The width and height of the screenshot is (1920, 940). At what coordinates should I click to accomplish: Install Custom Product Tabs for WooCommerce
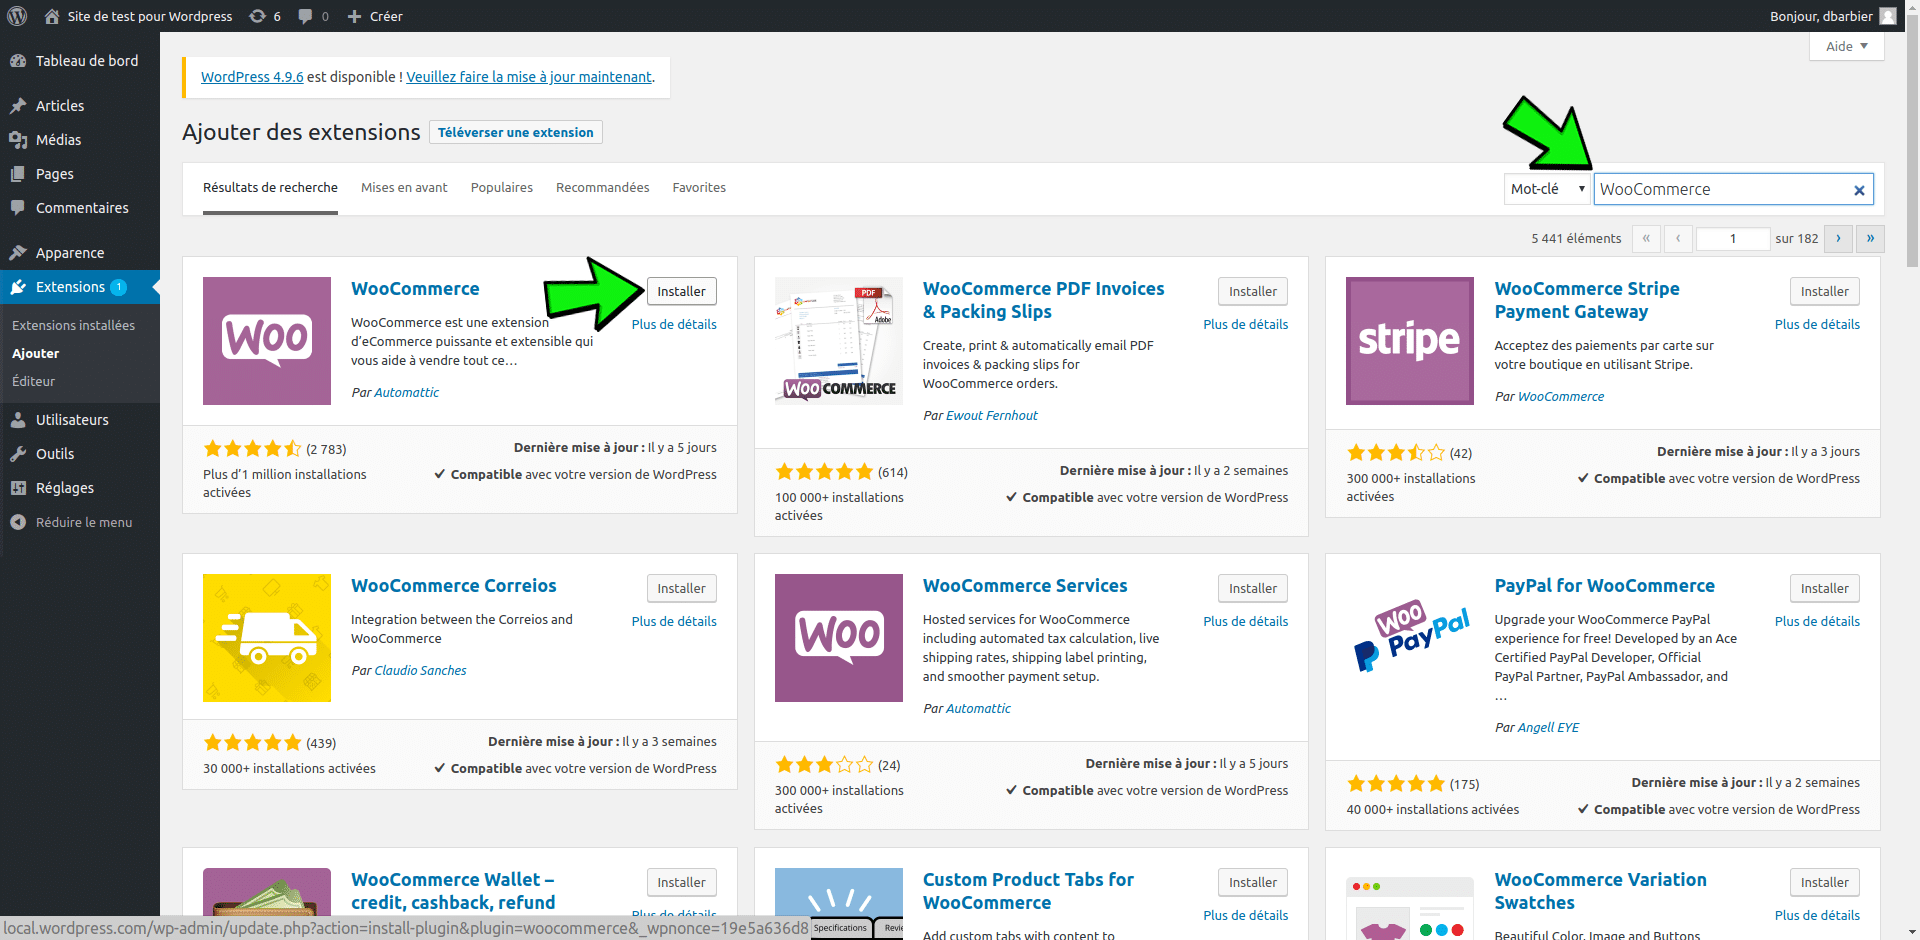1253,883
